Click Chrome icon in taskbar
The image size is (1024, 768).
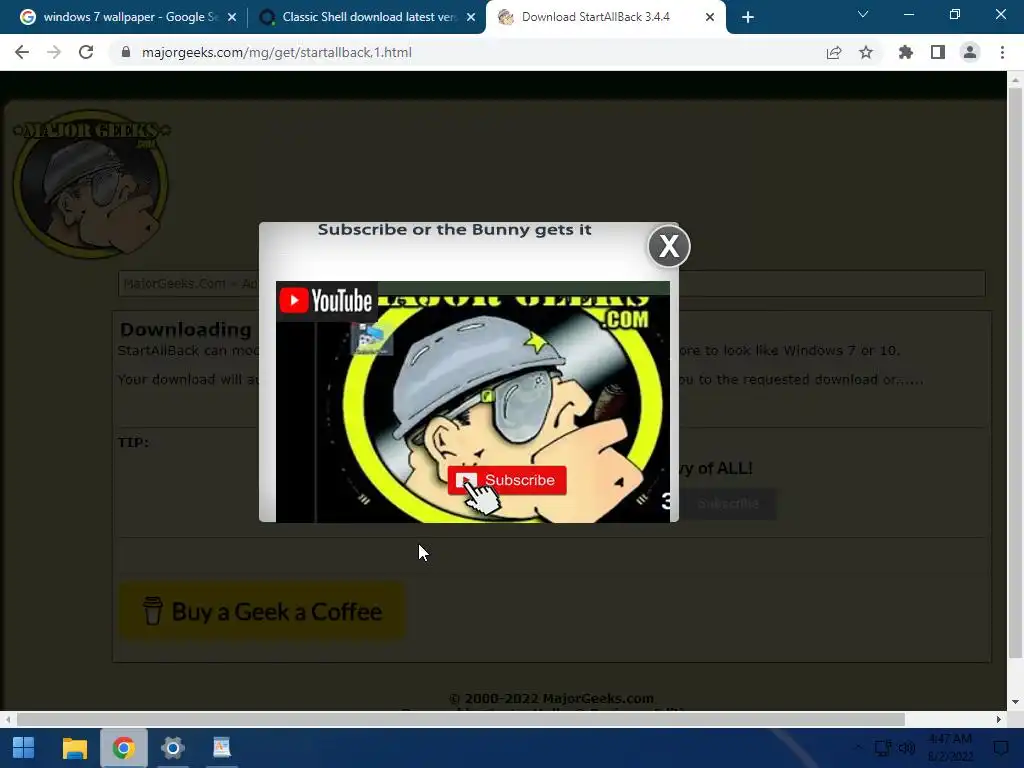(123, 748)
